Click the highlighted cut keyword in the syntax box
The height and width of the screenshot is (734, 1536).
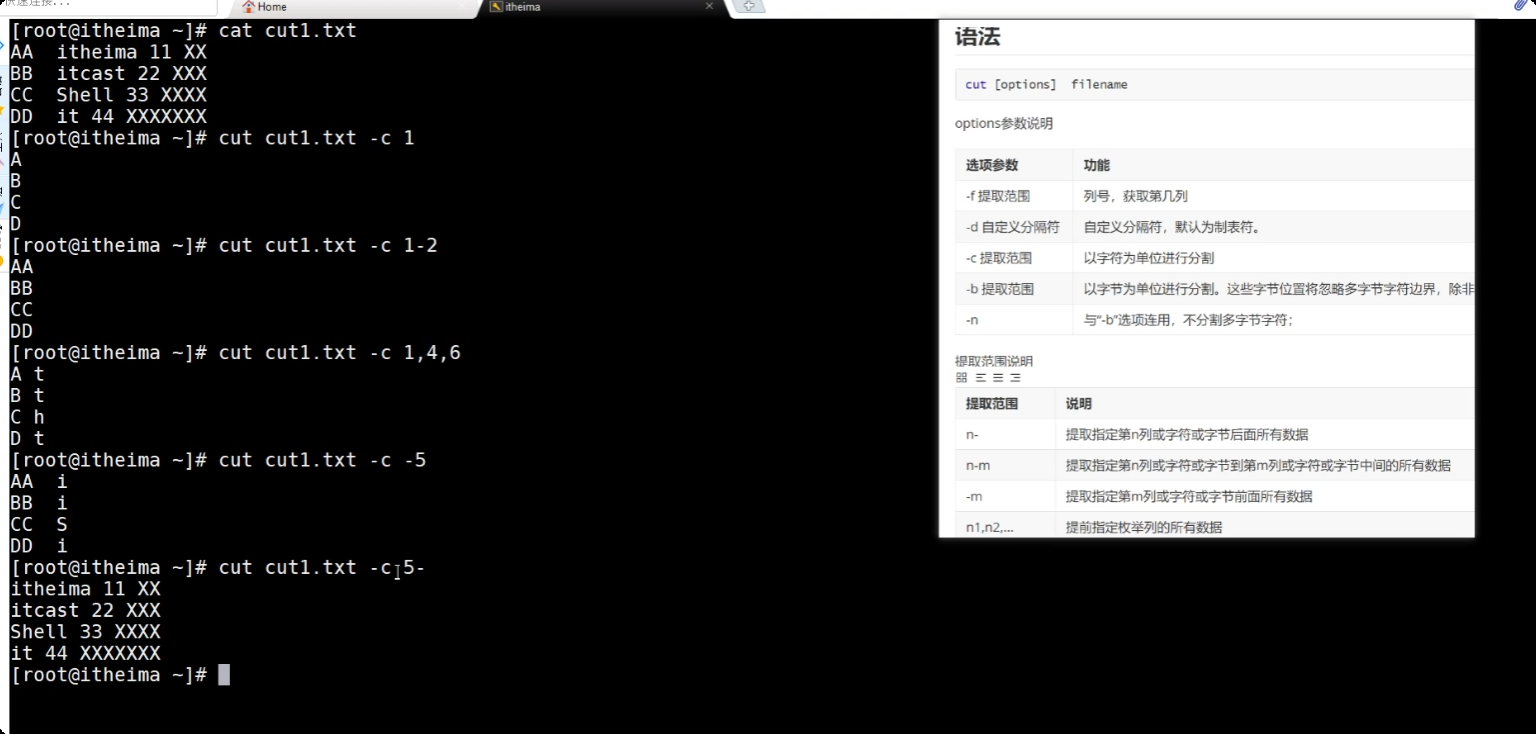coord(975,84)
